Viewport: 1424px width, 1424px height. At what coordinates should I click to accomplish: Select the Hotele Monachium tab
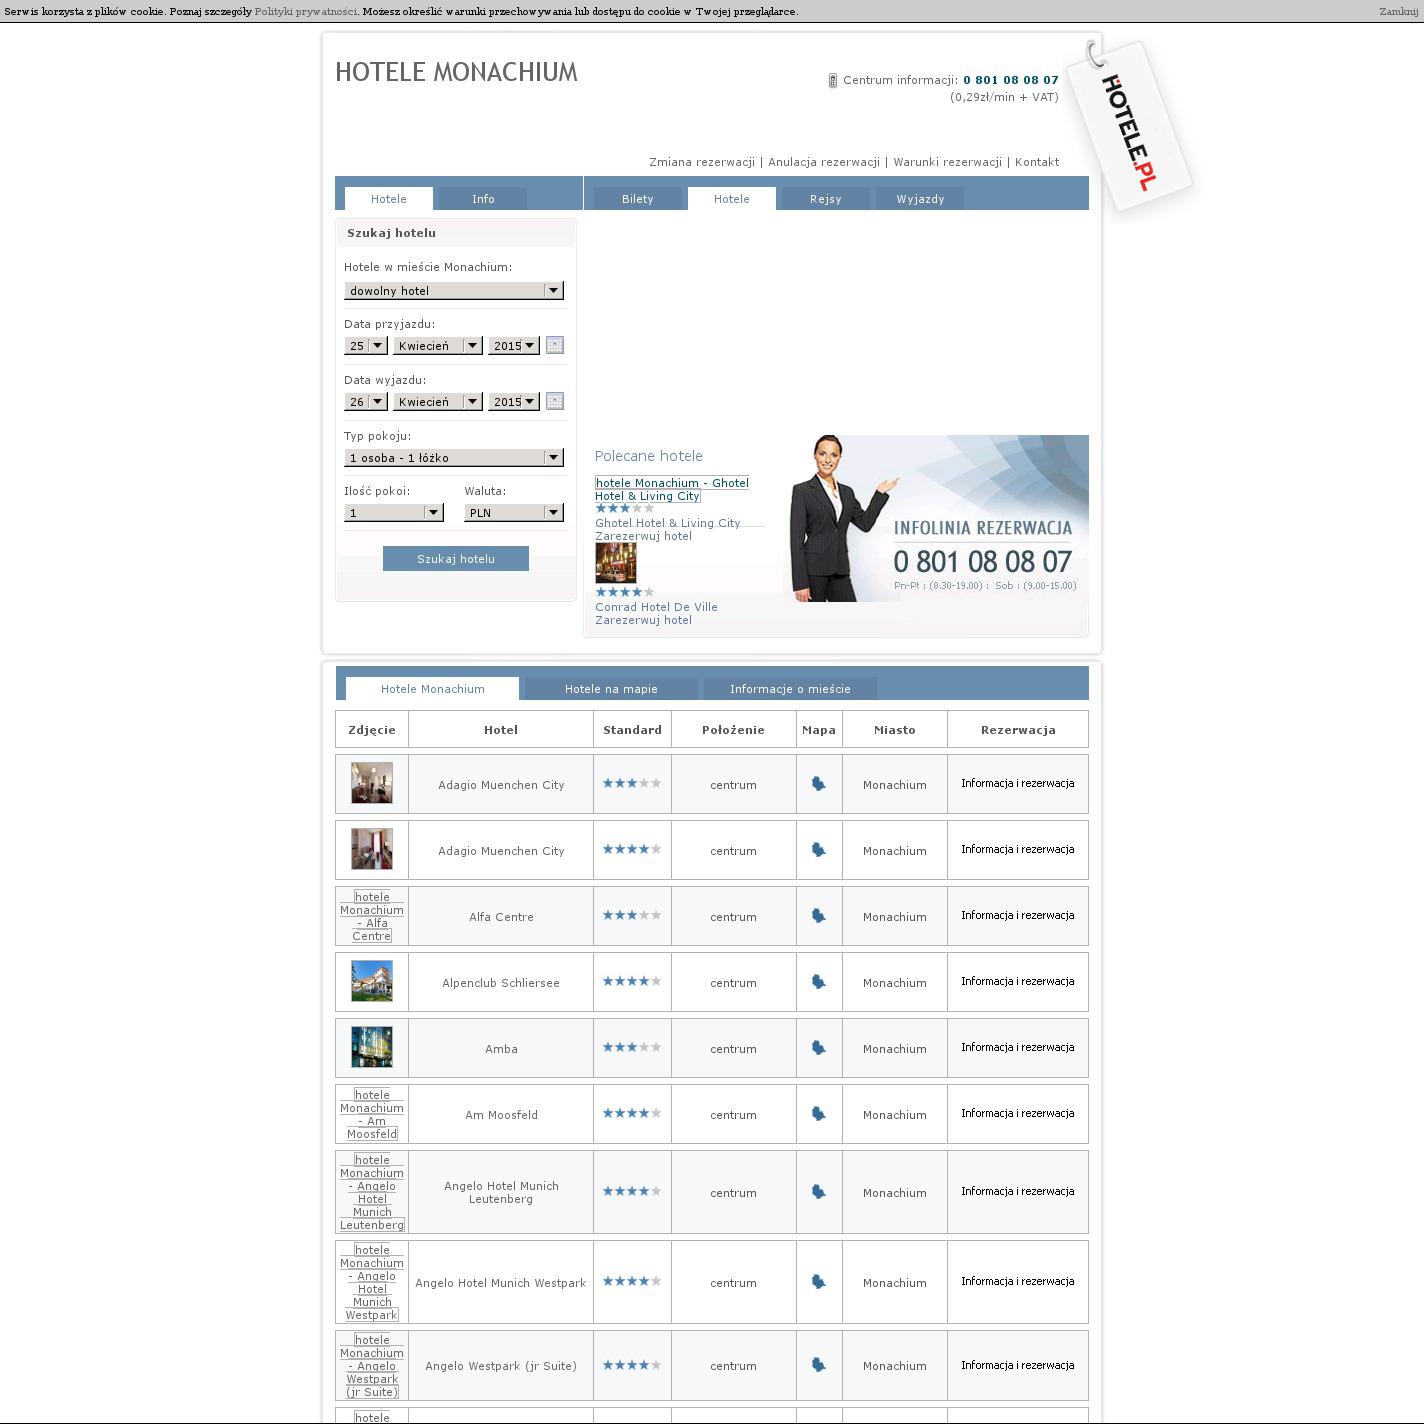[x=432, y=688]
